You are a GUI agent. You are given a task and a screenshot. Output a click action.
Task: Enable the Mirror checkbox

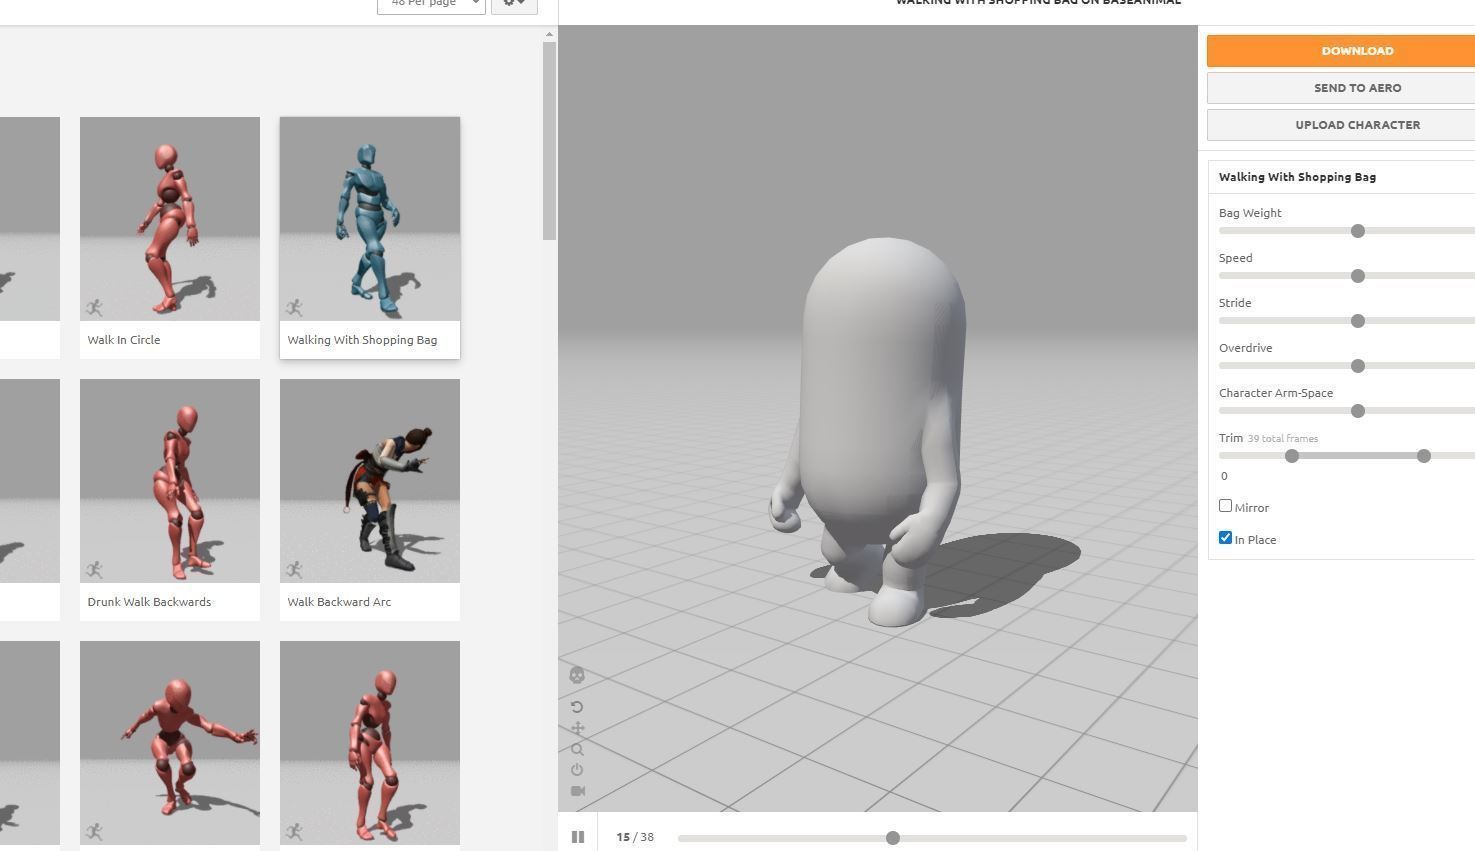coord(1225,506)
